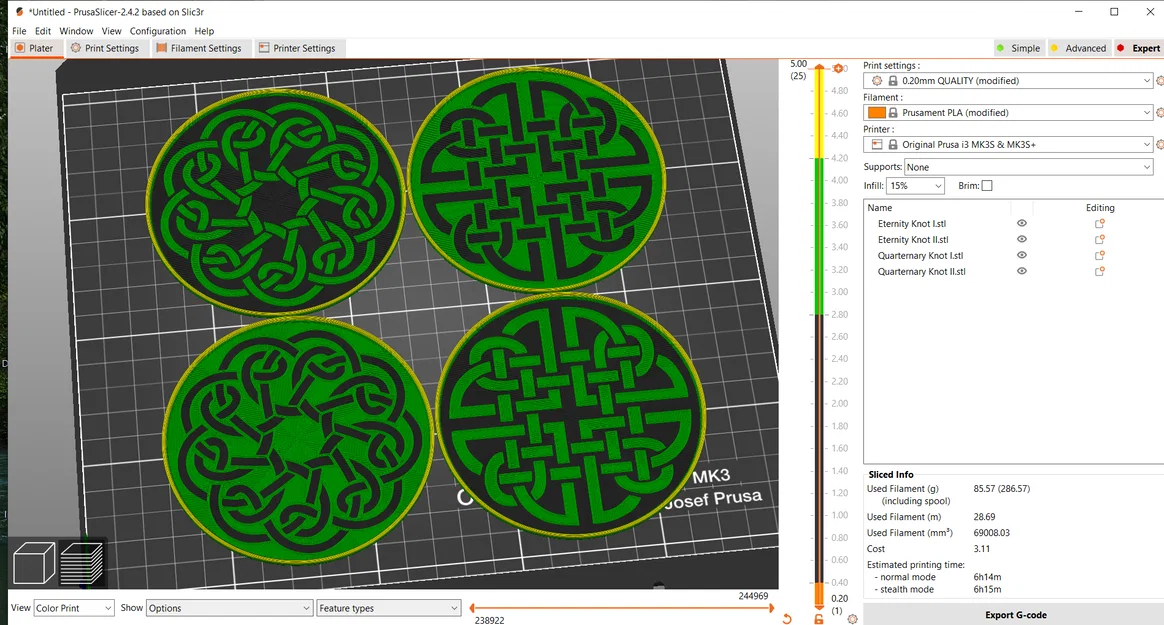Open the Infill percentage dropdown
This screenshot has width=1164, height=625.
915,186
